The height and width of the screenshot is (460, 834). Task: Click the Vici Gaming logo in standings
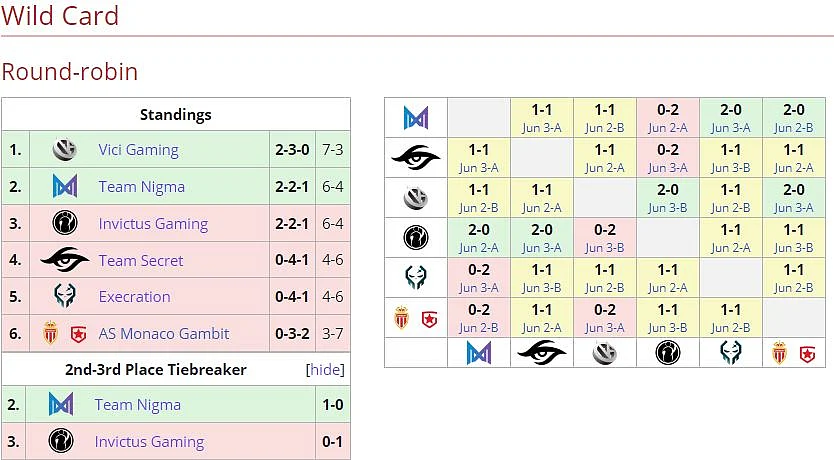65,150
